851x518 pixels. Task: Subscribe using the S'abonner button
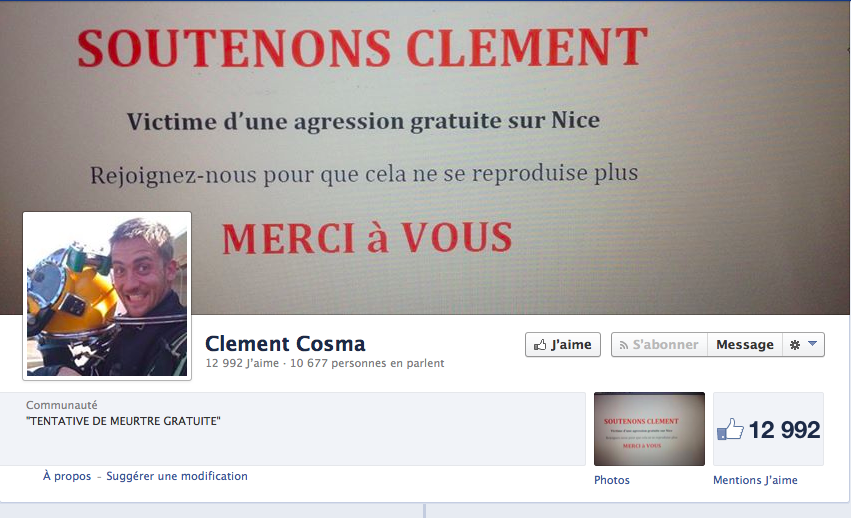click(x=659, y=345)
